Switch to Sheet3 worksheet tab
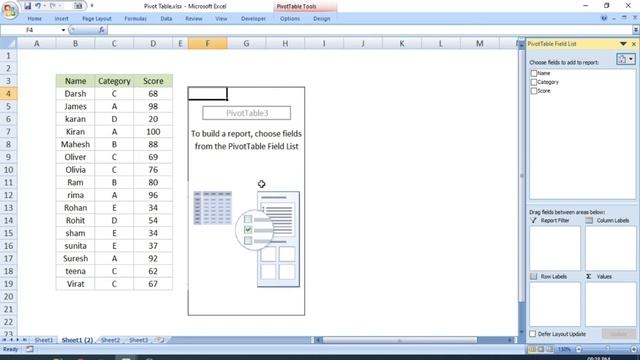Image resolution: width=640 pixels, height=360 pixels. coord(138,340)
